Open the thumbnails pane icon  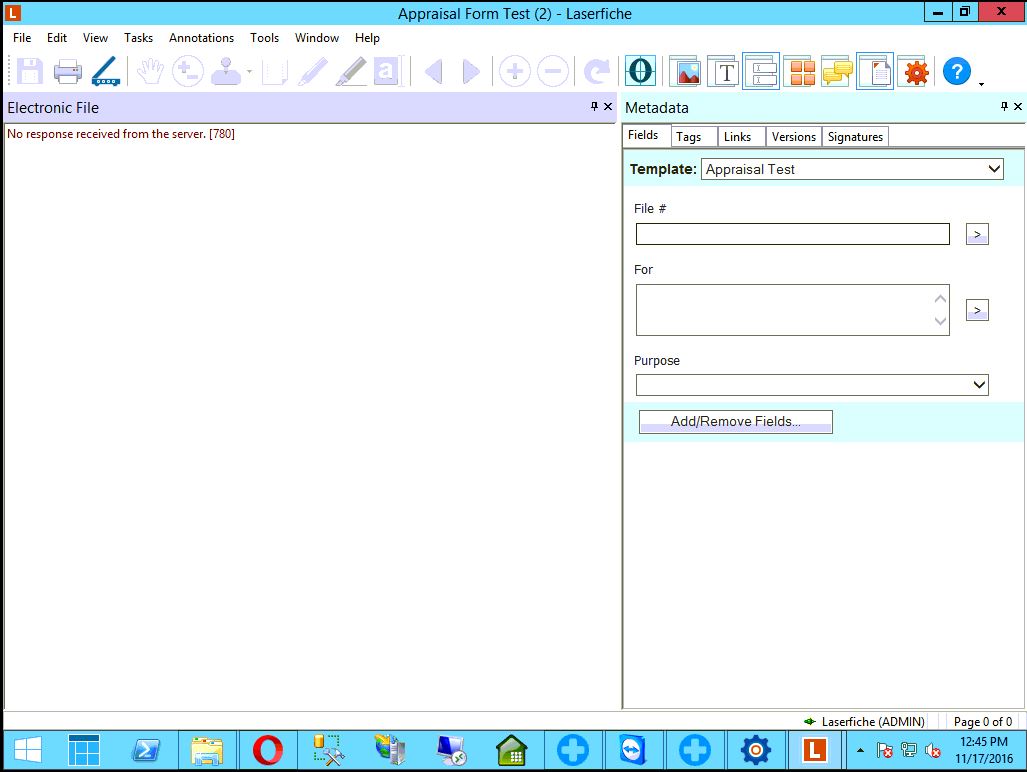799,72
